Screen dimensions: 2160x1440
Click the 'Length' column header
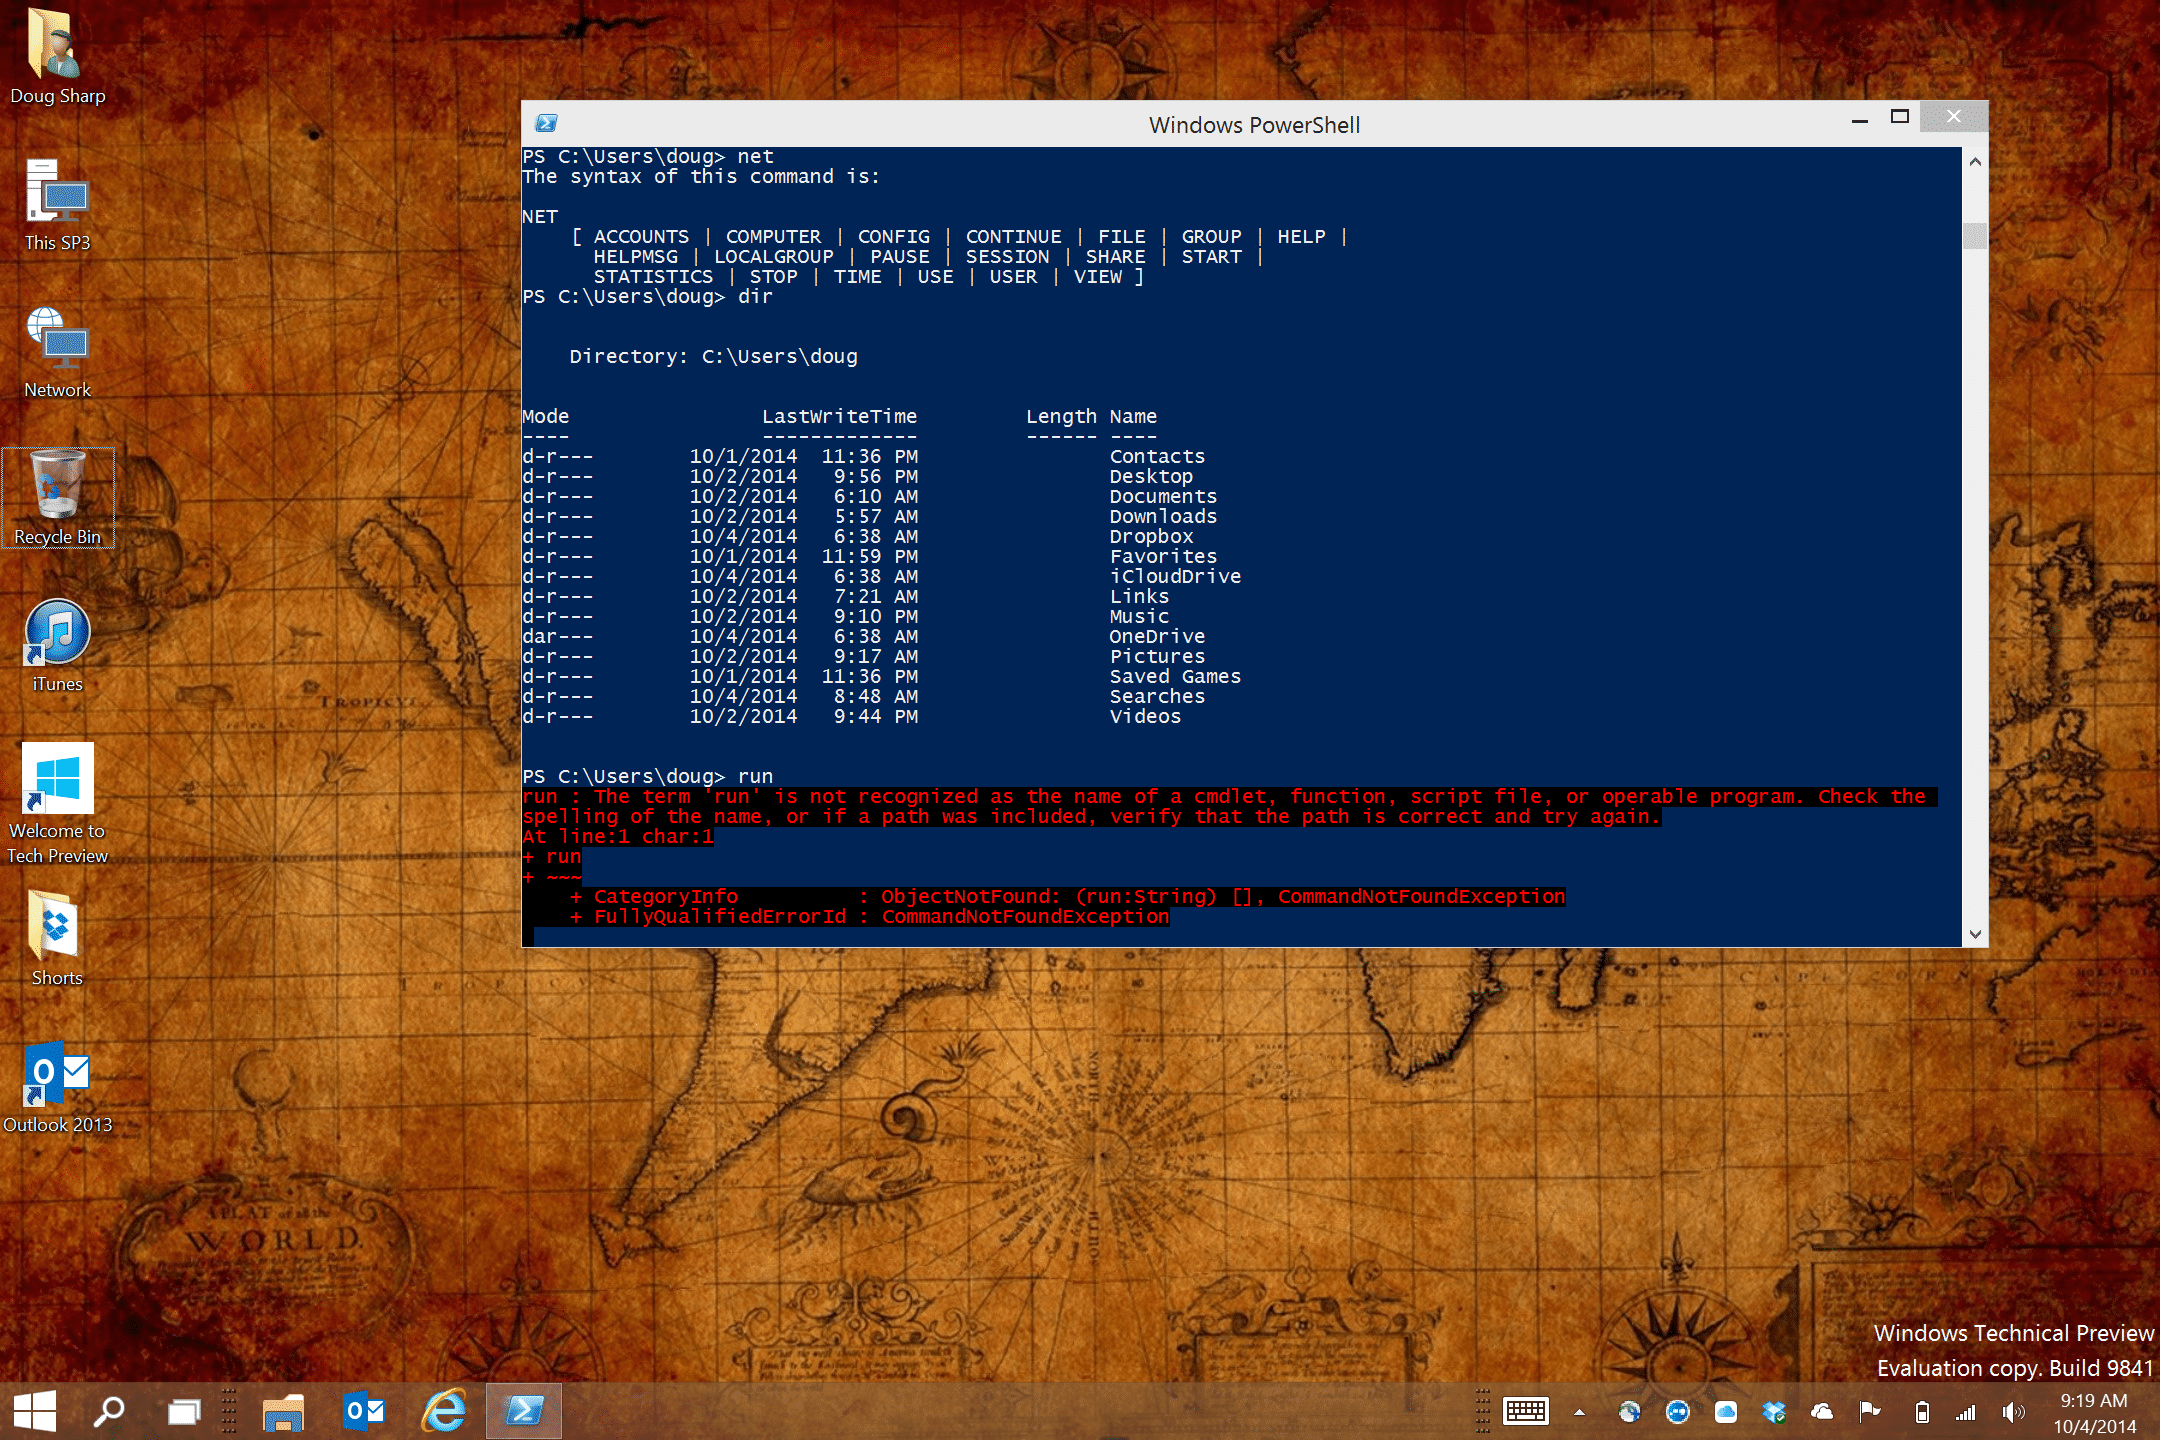pyautogui.click(x=1061, y=417)
